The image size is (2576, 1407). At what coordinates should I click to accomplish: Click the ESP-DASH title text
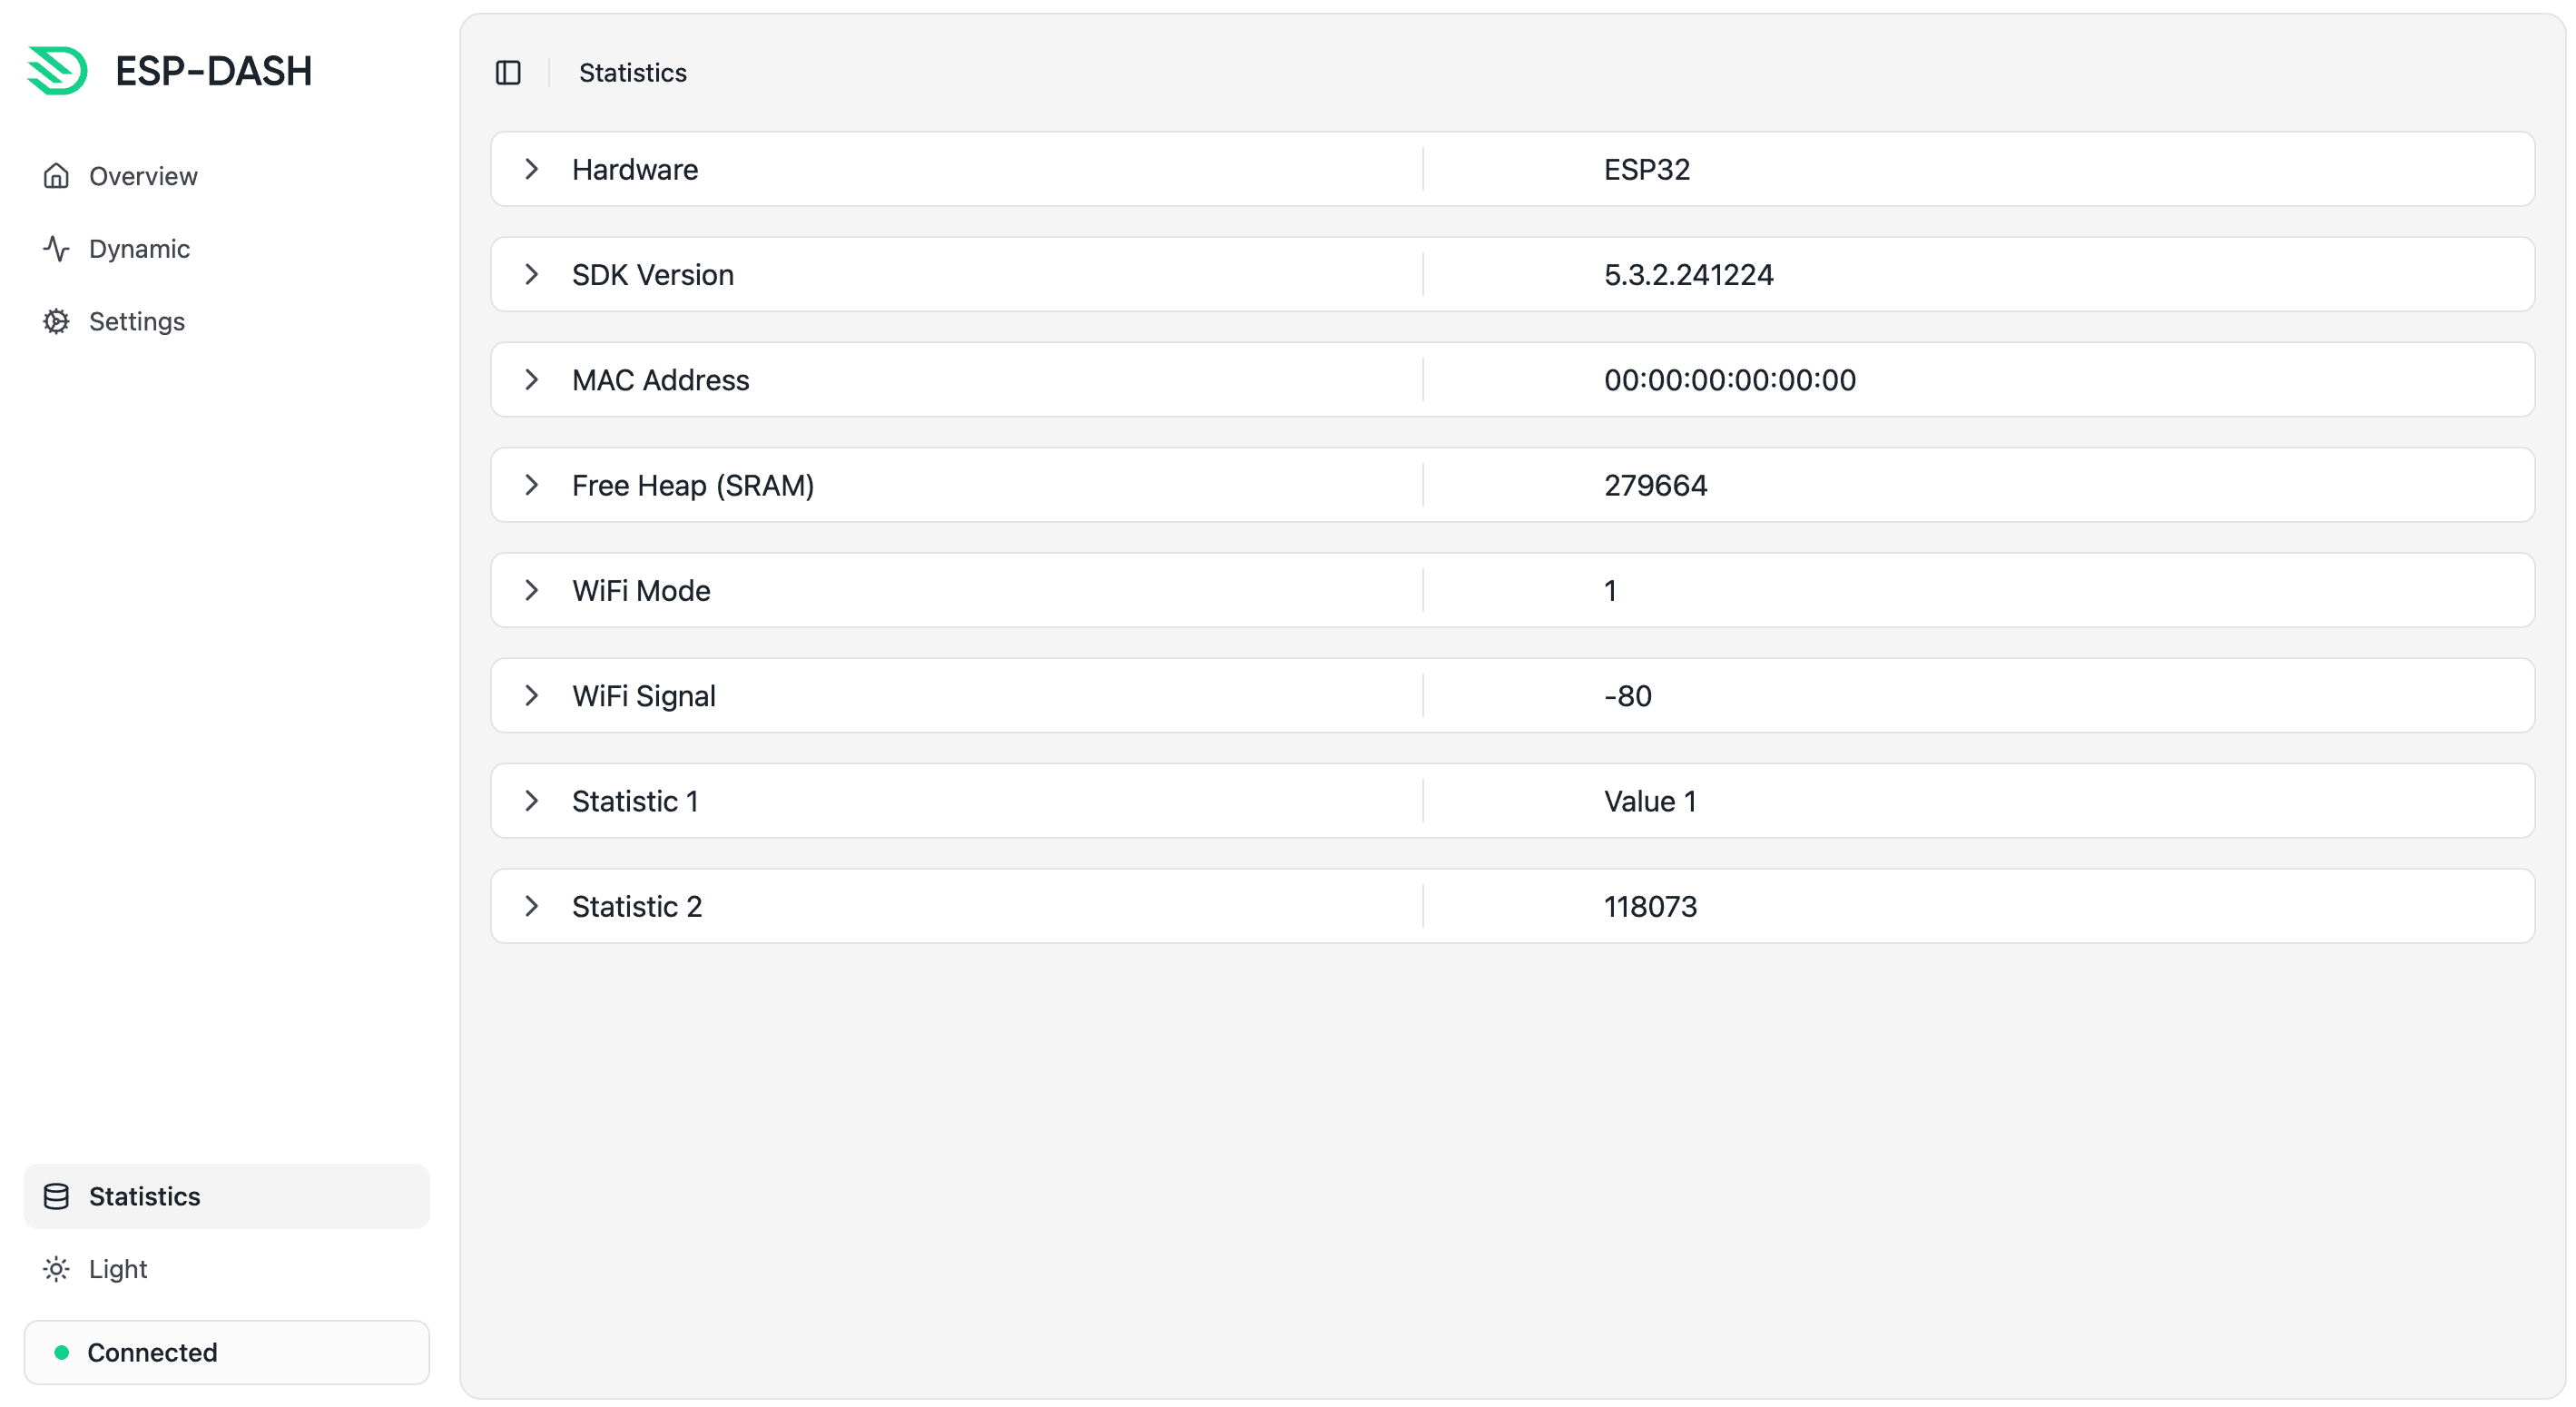pos(214,71)
